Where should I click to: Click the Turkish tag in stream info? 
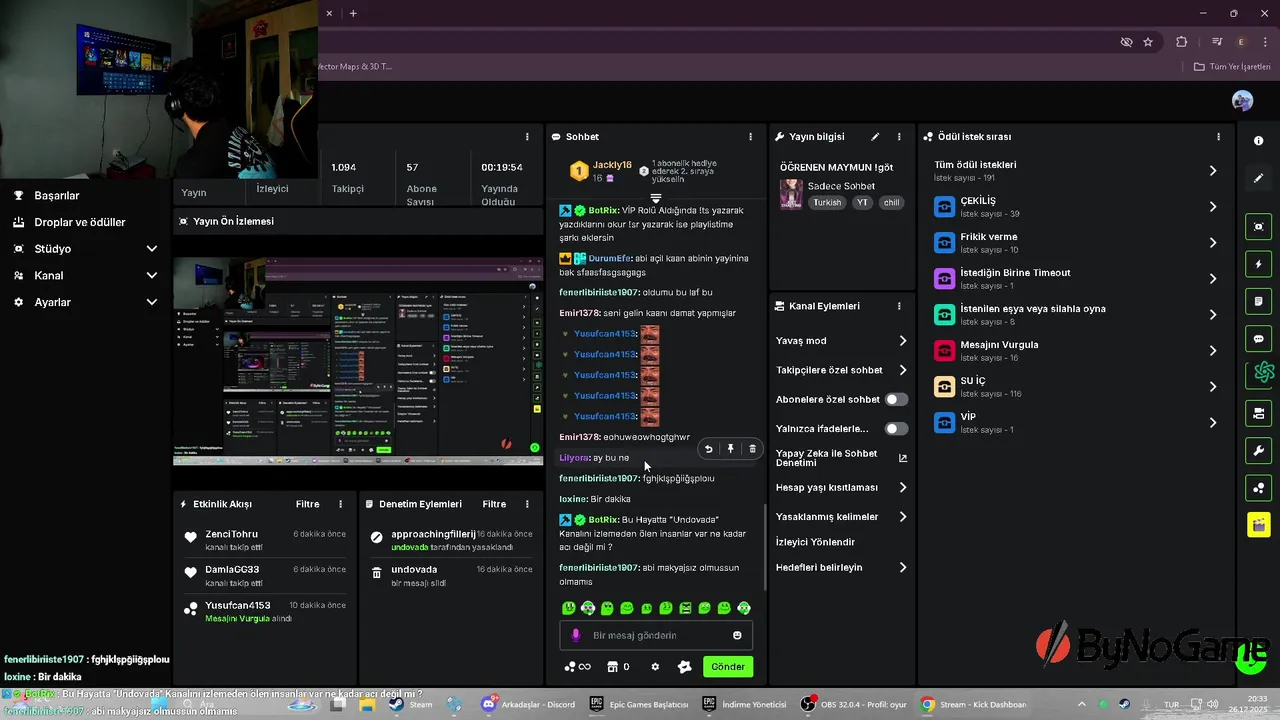pyautogui.click(x=827, y=202)
